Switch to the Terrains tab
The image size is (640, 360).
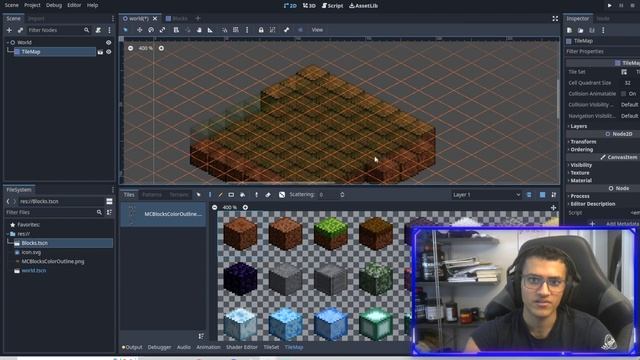click(179, 195)
